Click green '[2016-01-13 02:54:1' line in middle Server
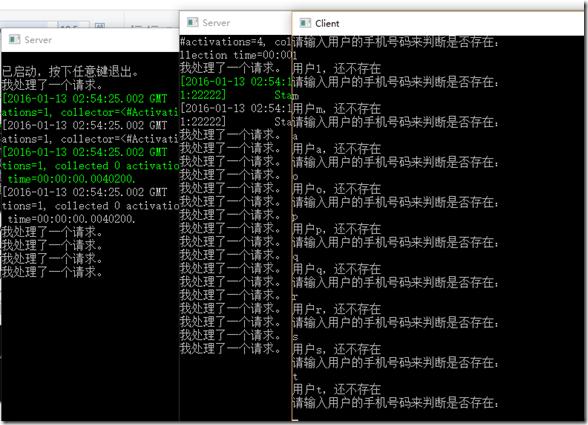This screenshot has width=588, height=425. [236, 82]
